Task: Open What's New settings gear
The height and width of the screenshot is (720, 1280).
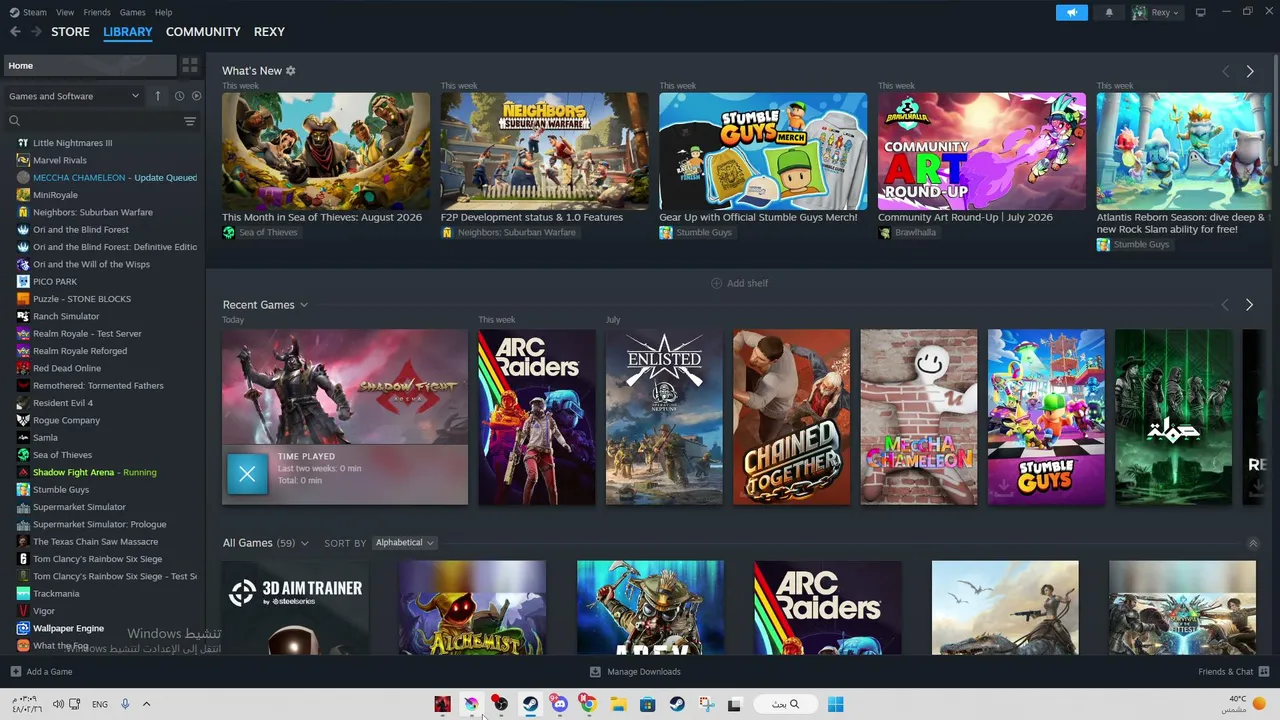Action: click(291, 71)
